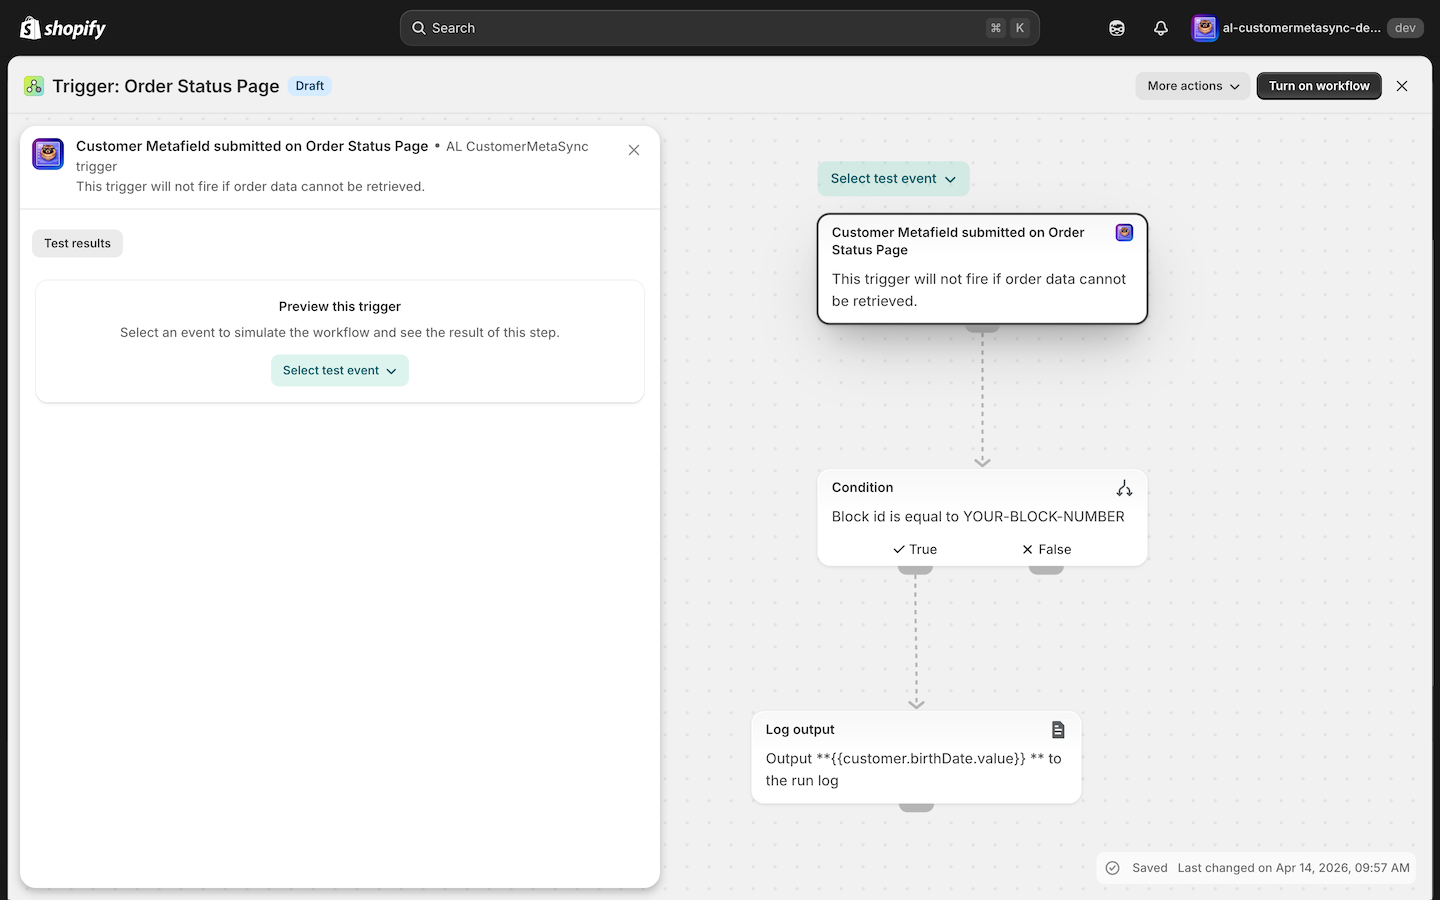1440x900 pixels.
Task: Open the notifications bell
Action: [1161, 28]
